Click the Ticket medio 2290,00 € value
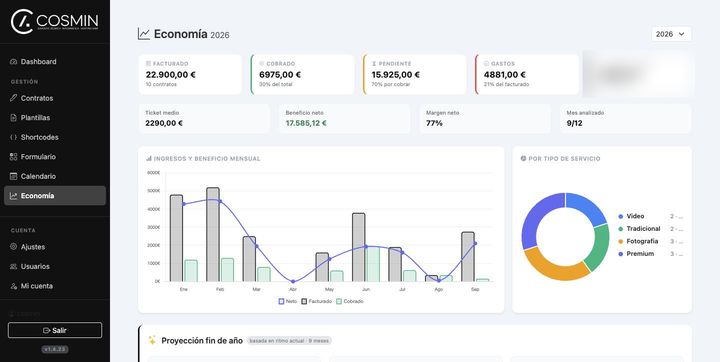This screenshot has height=362, width=720. [164, 123]
